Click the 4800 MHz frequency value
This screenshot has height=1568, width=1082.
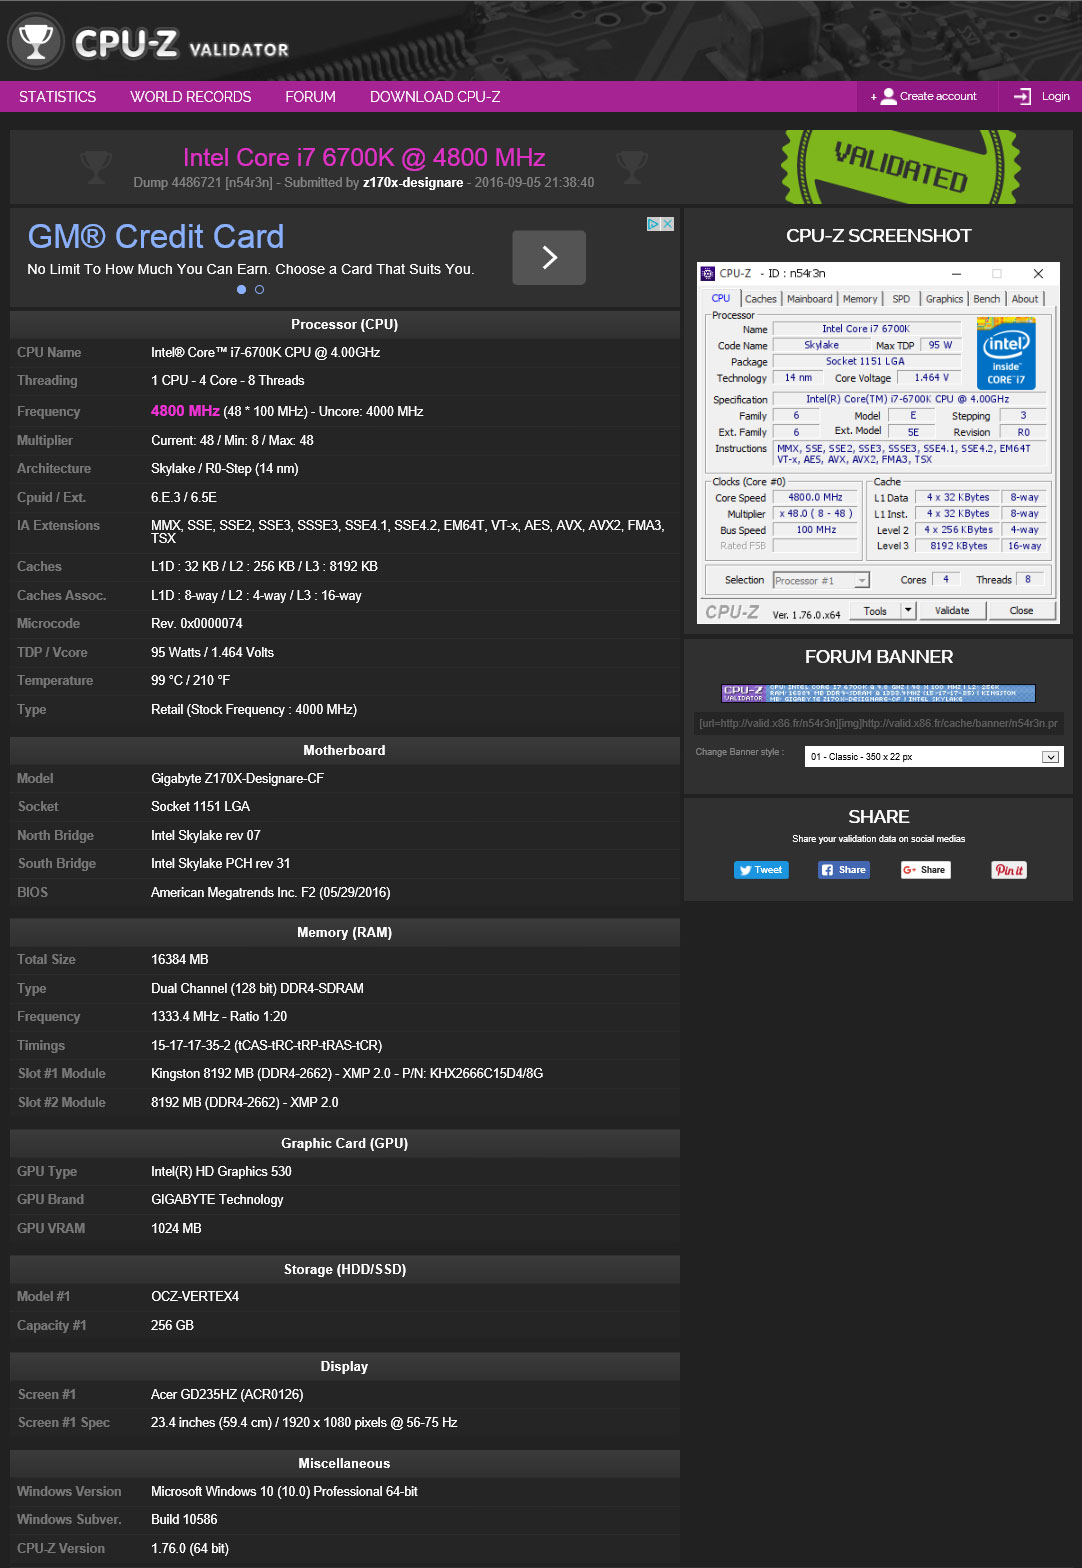coord(185,411)
